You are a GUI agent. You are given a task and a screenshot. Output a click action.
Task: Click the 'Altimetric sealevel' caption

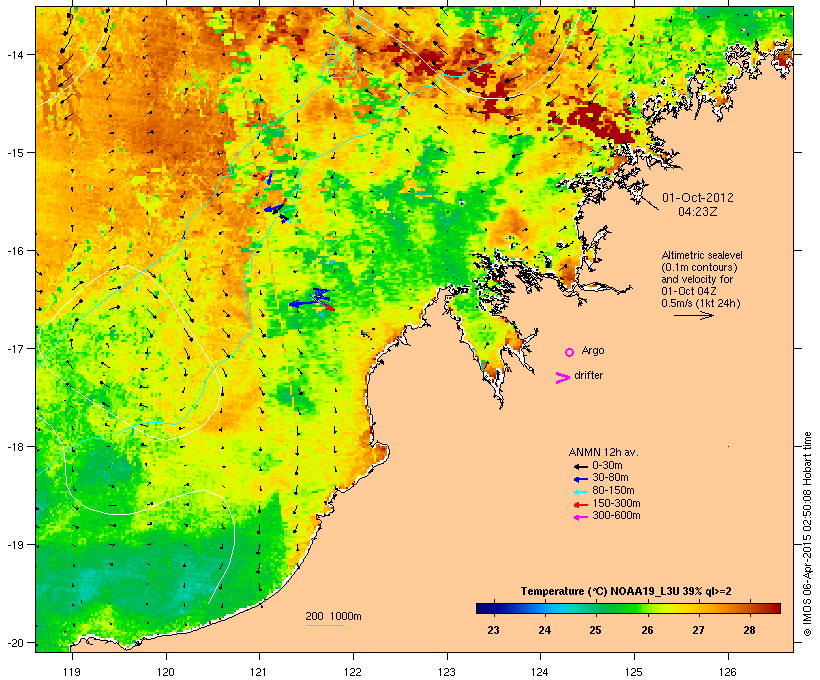702,255
